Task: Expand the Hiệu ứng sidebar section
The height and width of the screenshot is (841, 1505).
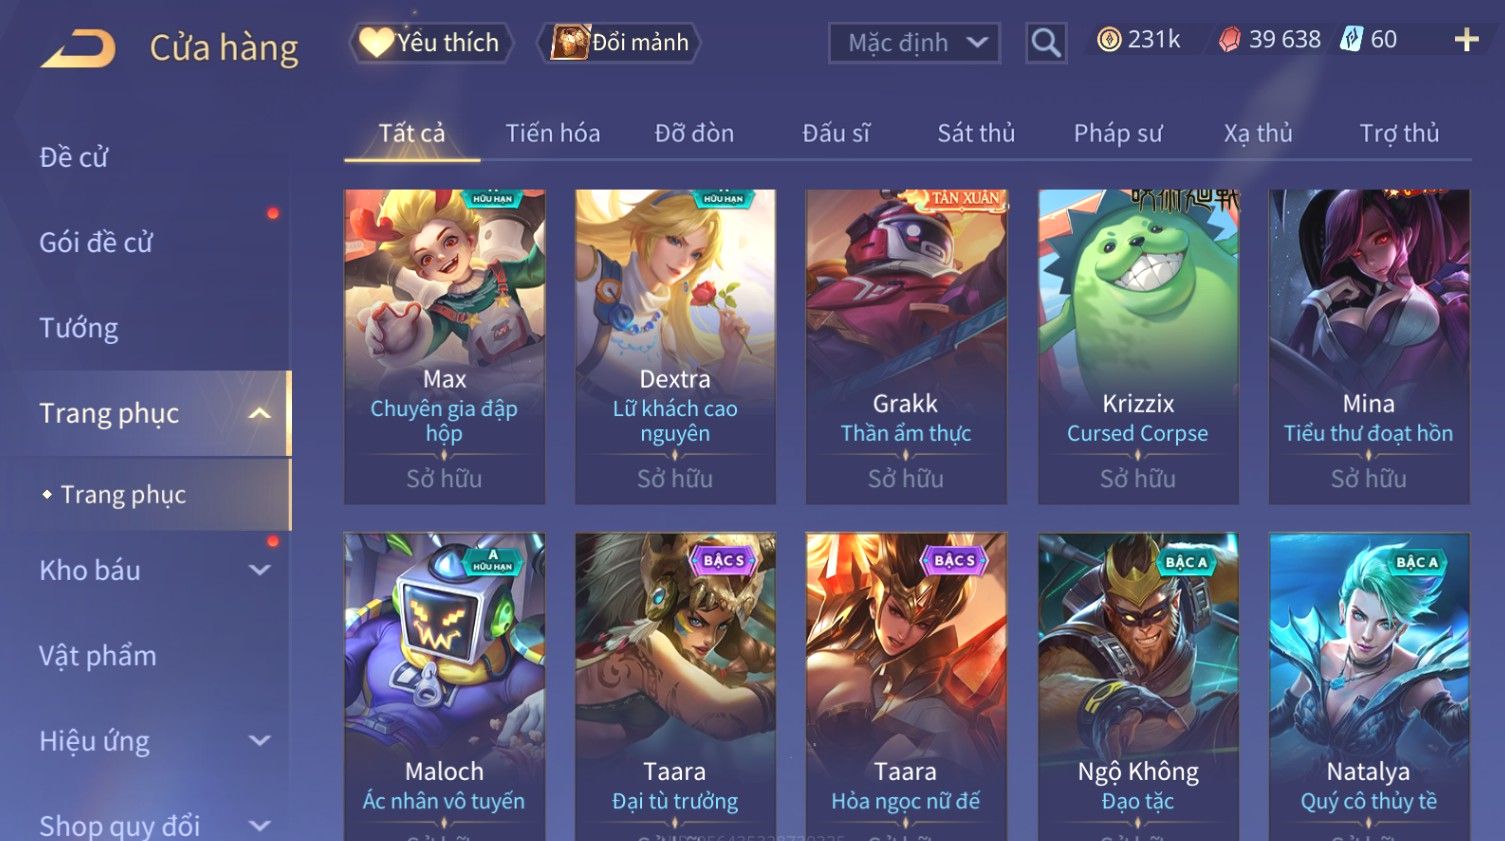Action: pyautogui.click(x=259, y=741)
